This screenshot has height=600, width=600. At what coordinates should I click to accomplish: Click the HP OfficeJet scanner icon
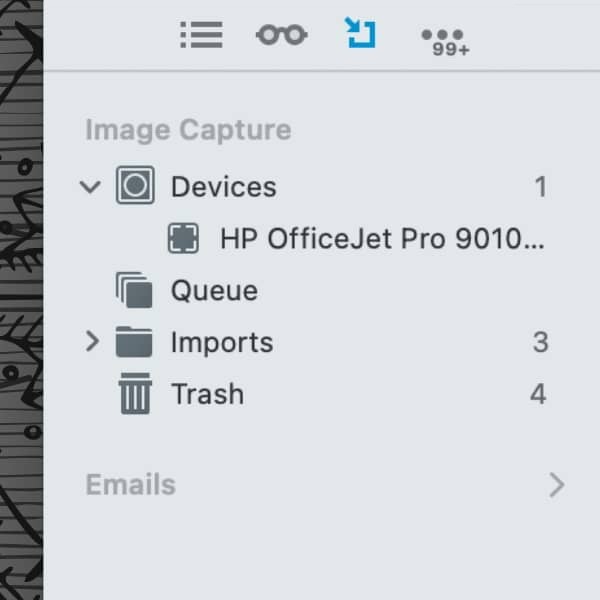(183, 238)
